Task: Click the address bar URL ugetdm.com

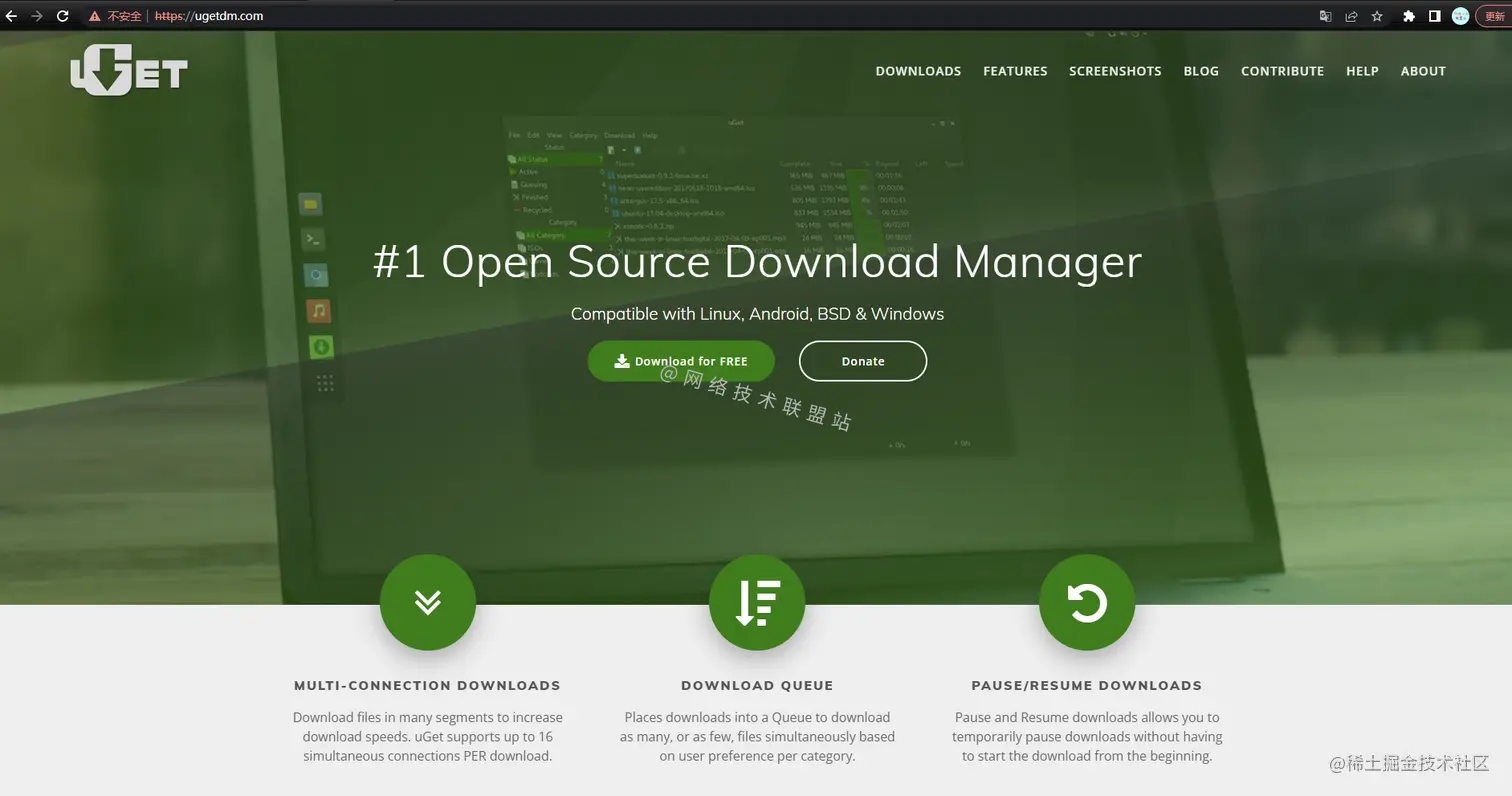Action: [209, 16]
